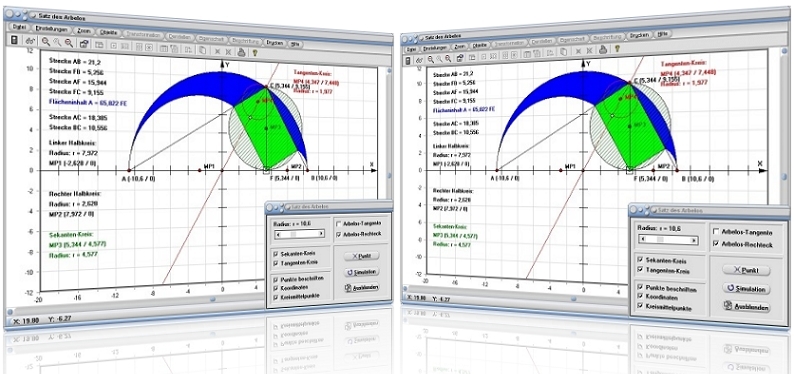Enable Arbelos-Tangente checkbox in right dialog
Image resolution: width=794 pixels, height=374 pixels.
[716, 231]
